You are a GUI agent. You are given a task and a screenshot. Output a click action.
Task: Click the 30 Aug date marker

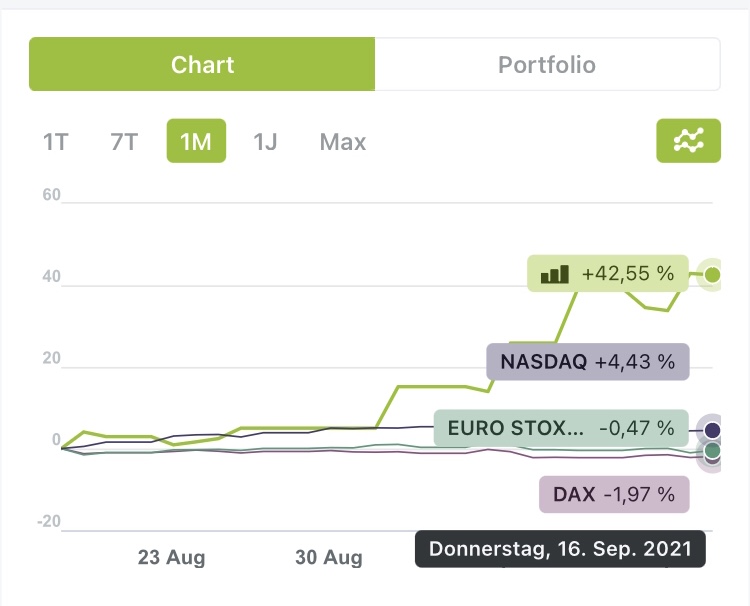point(328,558)
